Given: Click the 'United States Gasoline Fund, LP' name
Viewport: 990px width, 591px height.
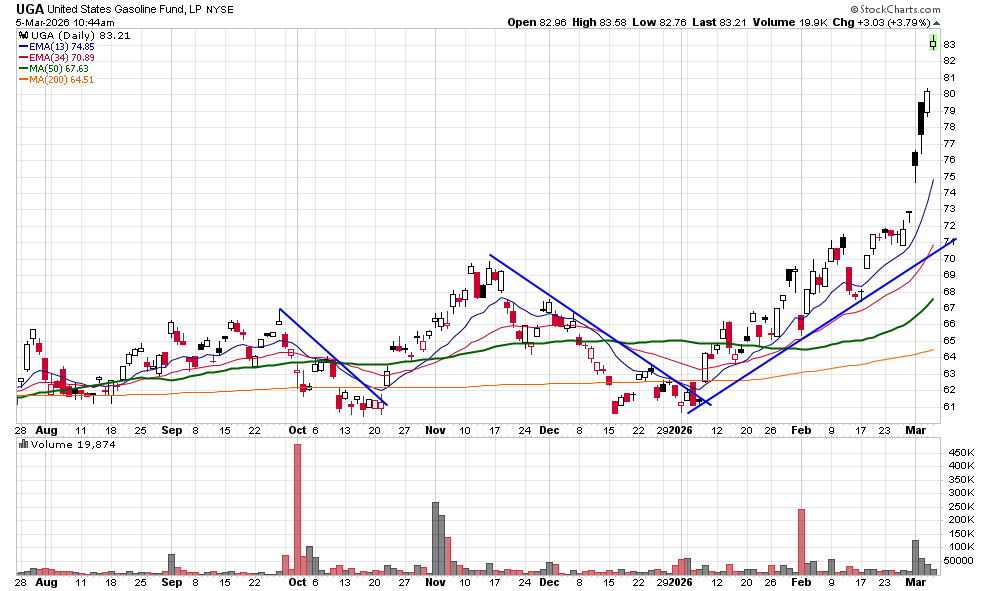Looking at the screenshot, I should [124, 9].
